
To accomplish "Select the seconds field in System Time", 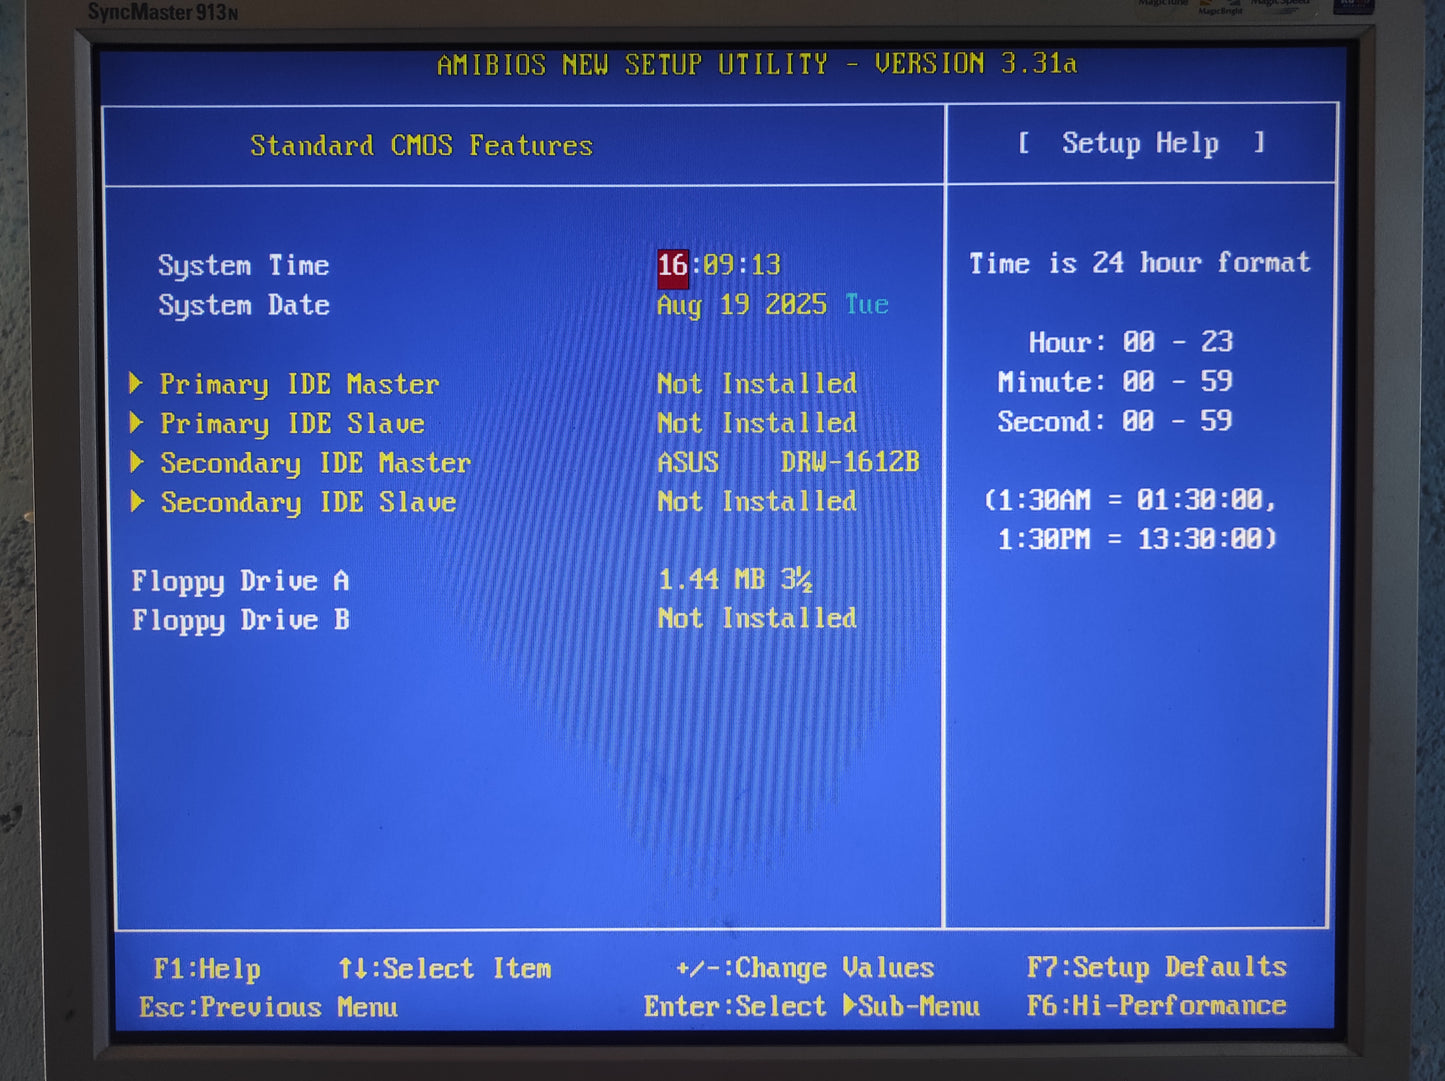I will click(x=765, y=266).
